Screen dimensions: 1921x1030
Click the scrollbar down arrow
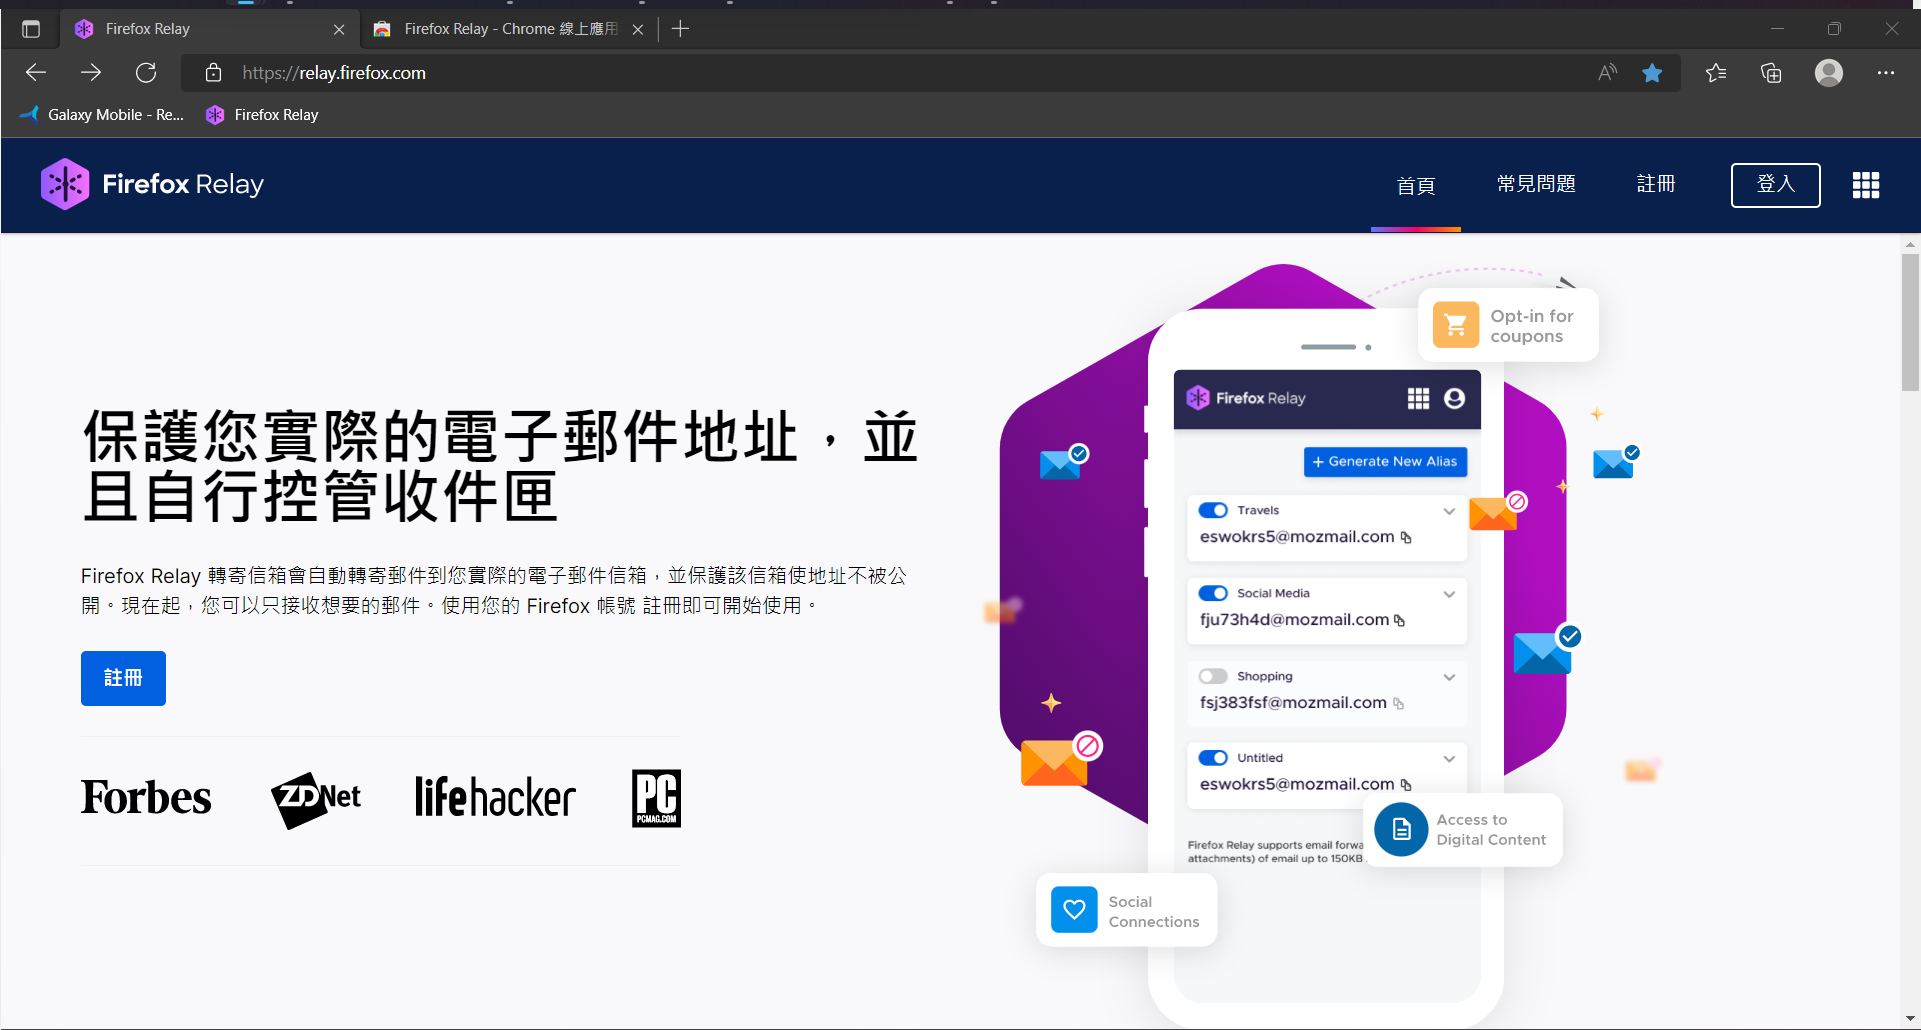pyautogui.click(x=1910, y=1018)
